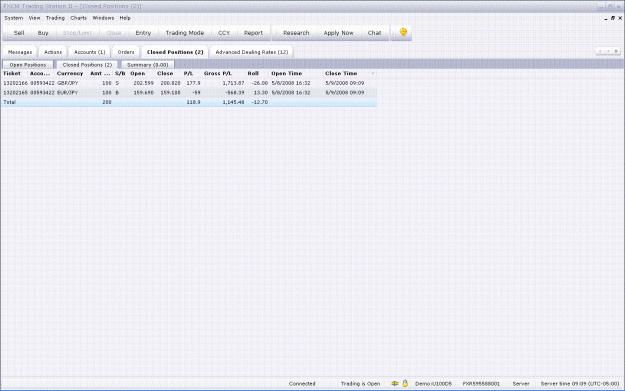Click the gross P/L value -568.39
Screen dimensions: 625x391
[235, 92]
